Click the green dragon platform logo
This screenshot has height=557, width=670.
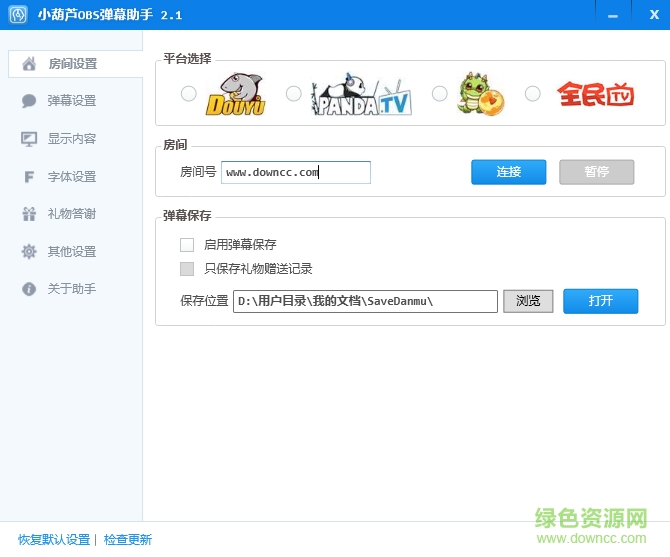(481, 94)
